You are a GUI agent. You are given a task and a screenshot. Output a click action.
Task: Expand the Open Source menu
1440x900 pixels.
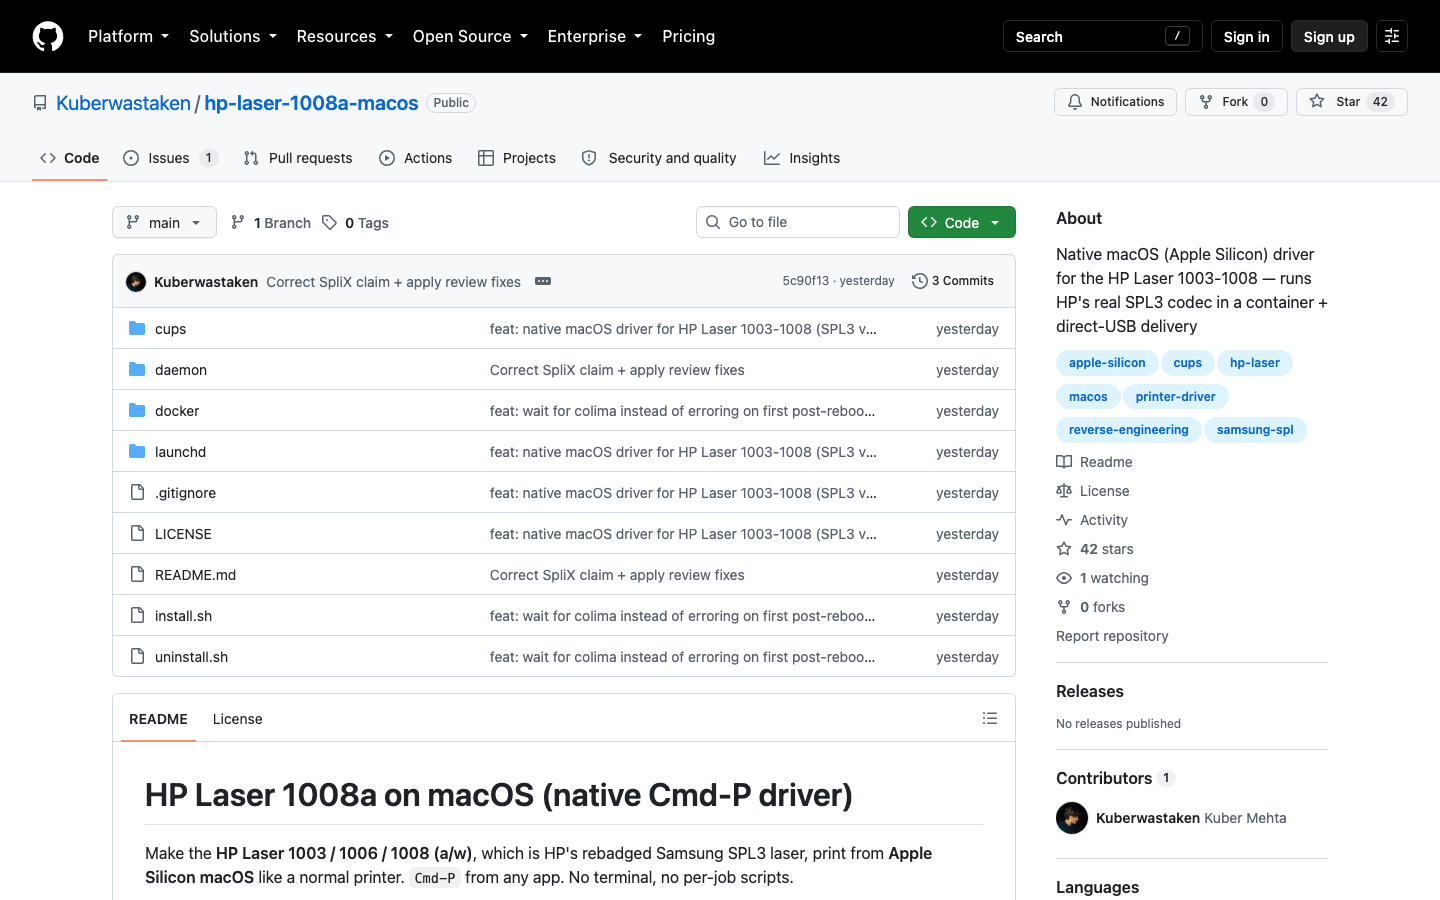pyautogui.click(x=470, y=36)
